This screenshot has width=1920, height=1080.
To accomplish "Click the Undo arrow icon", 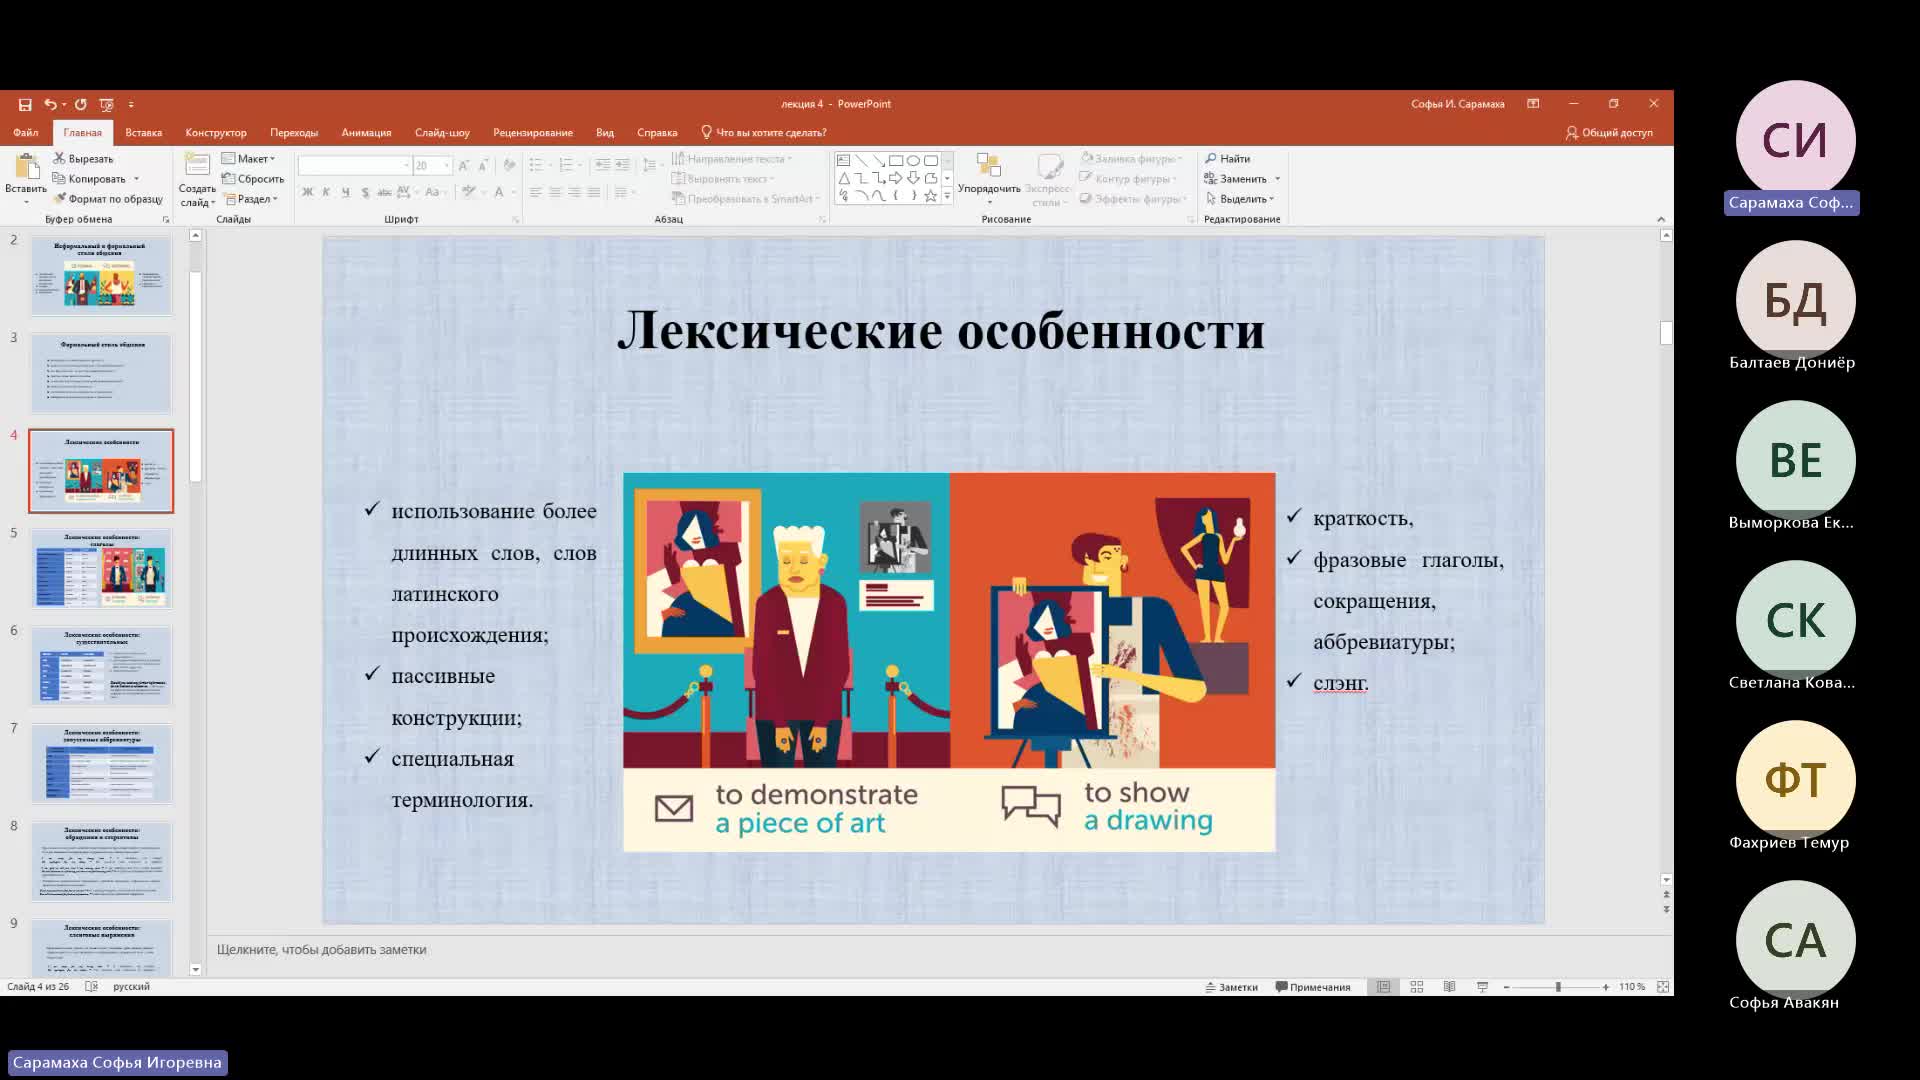I will 50,104.
